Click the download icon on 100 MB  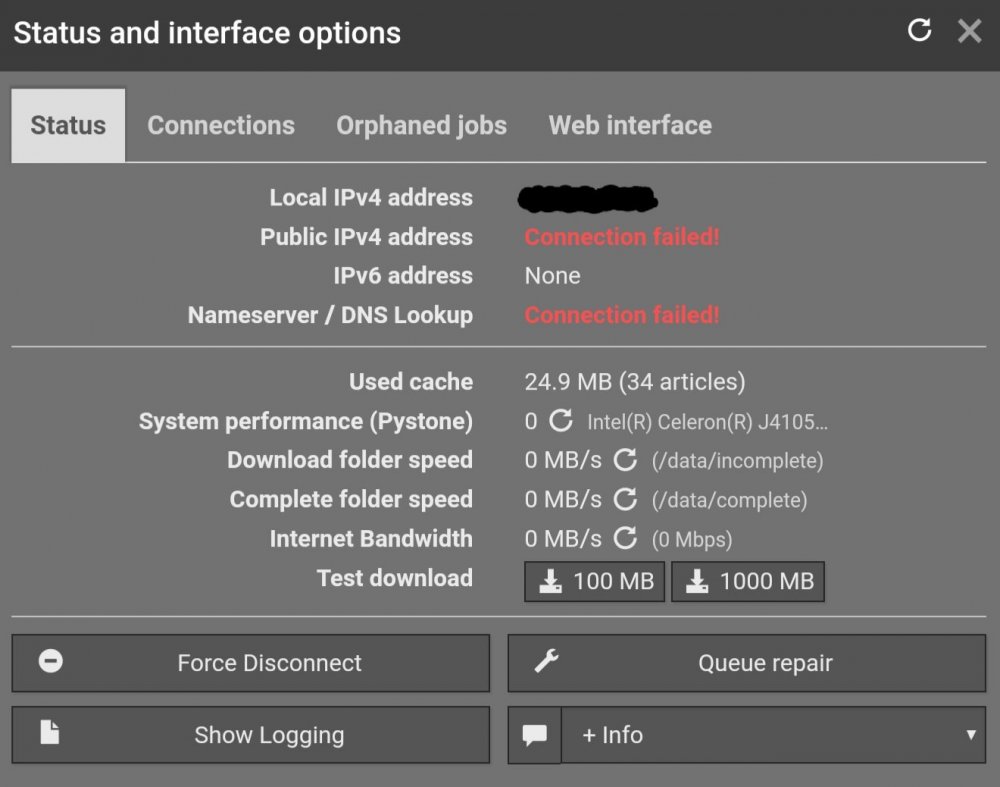click(550, 581)
